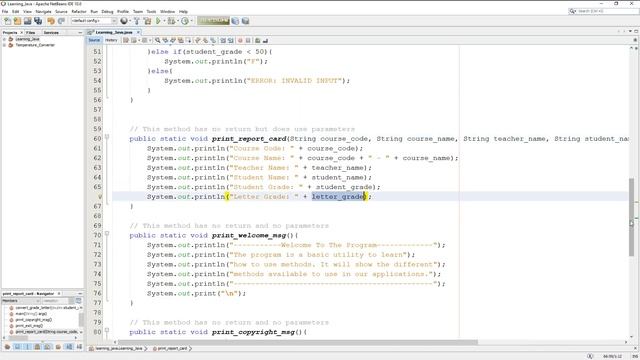Screen dimensions: 640x360
Task: Click the Undo toolbar icon
Action: coord(51,21)
